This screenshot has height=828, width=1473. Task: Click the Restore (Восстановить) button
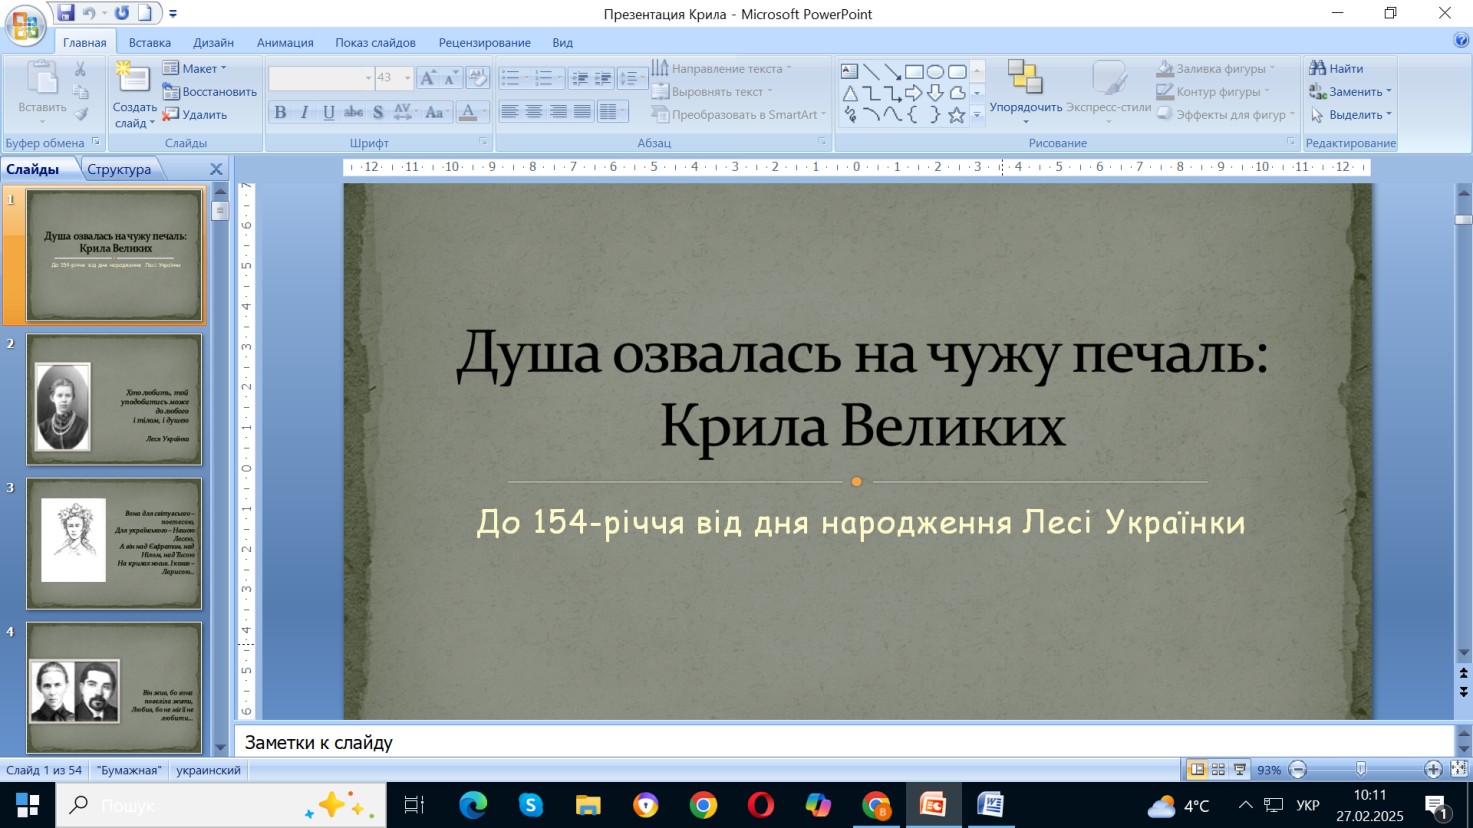[210, 91]
